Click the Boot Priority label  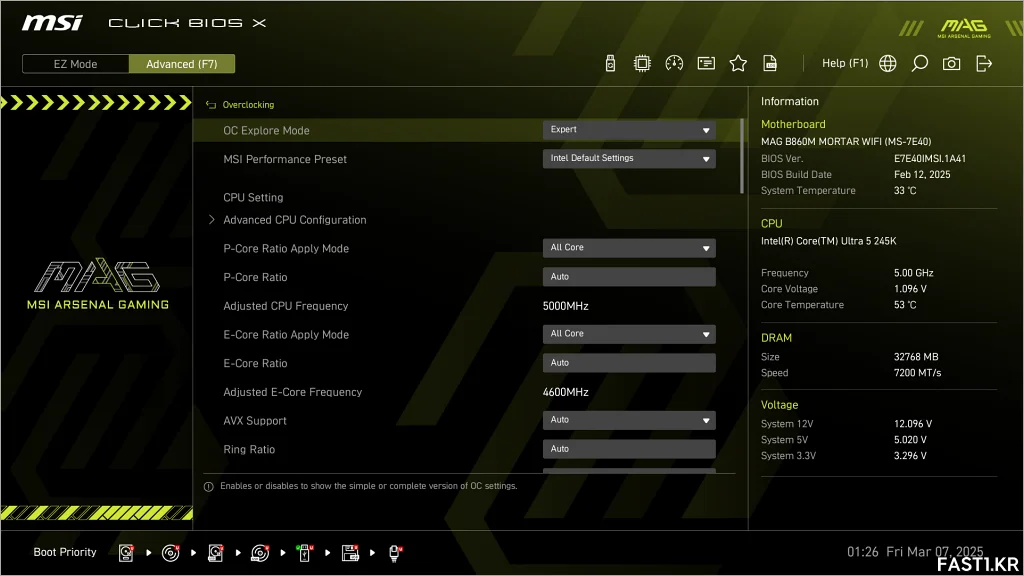pos(65,552)
